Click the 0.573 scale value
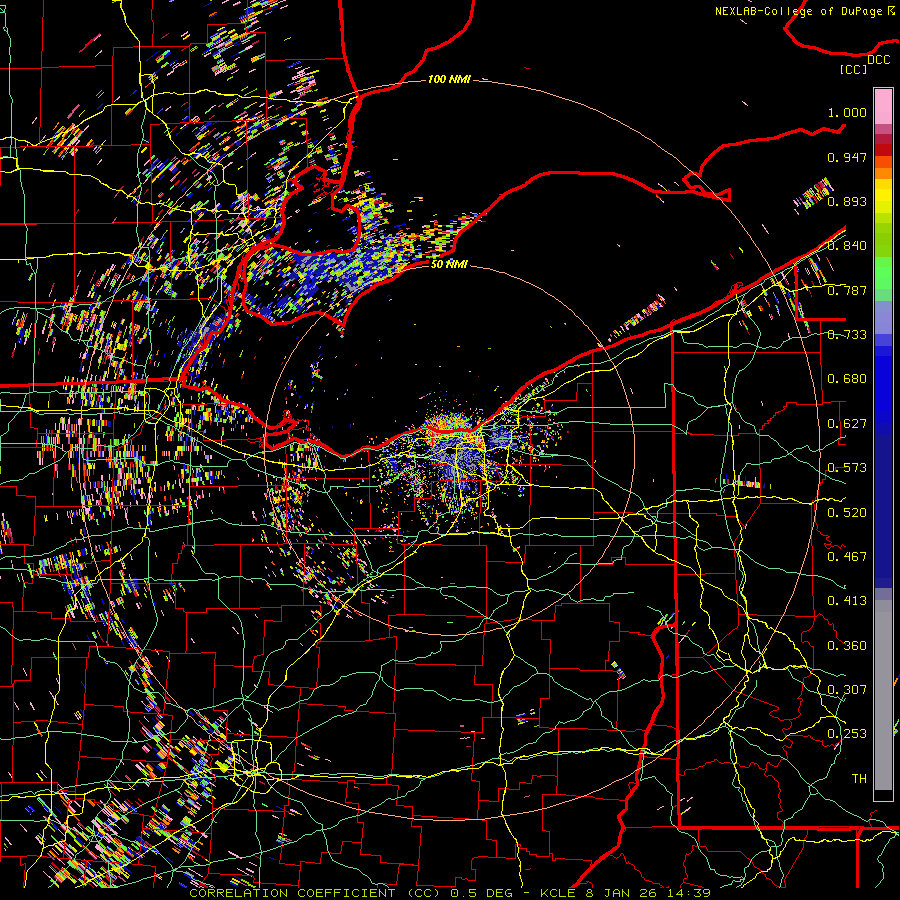Screen dimensions: 900x900 pos(847,468)
